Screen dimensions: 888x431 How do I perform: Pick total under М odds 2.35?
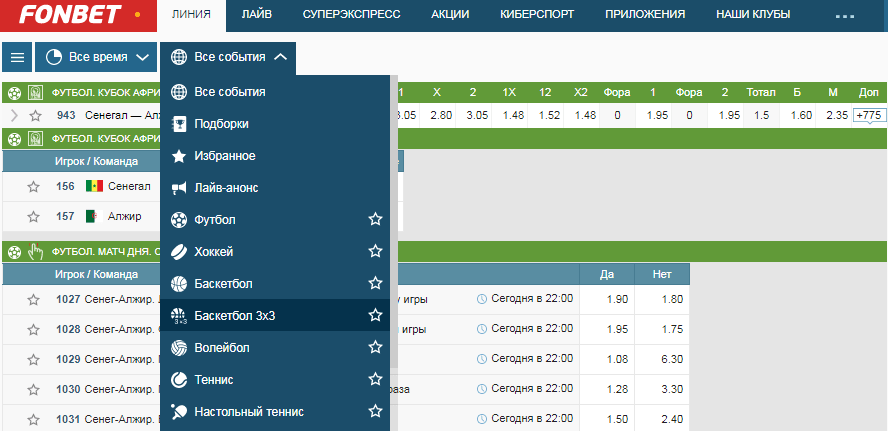click(x=836, y=116)
